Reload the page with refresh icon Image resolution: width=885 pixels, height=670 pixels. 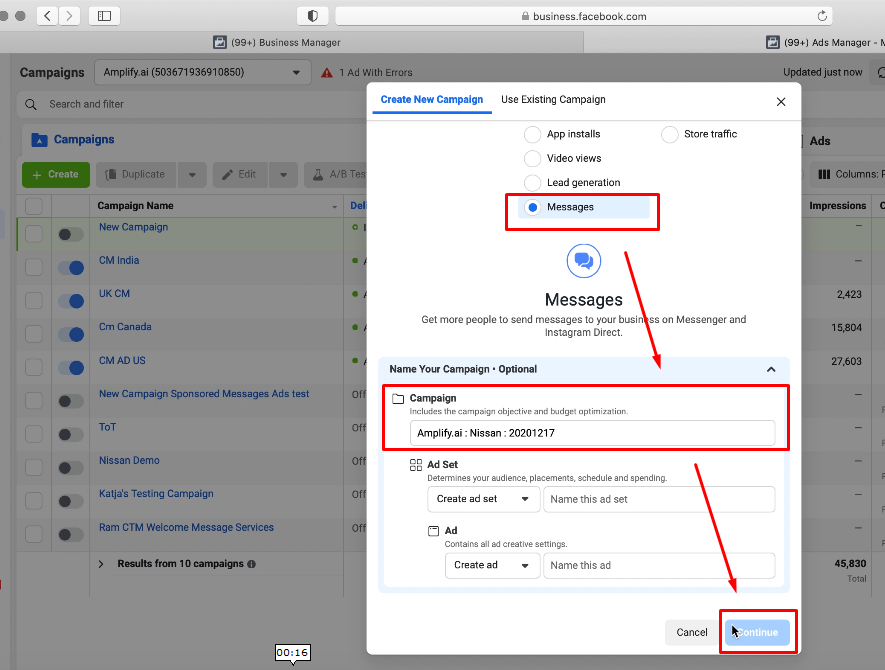[822, 16]
